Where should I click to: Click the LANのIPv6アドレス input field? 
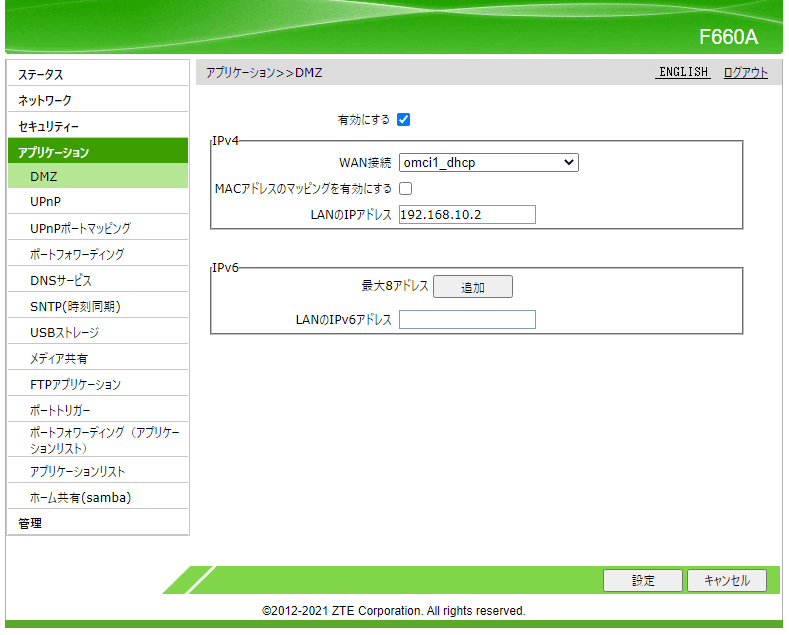pyautogui.click(x=467, y=320)
